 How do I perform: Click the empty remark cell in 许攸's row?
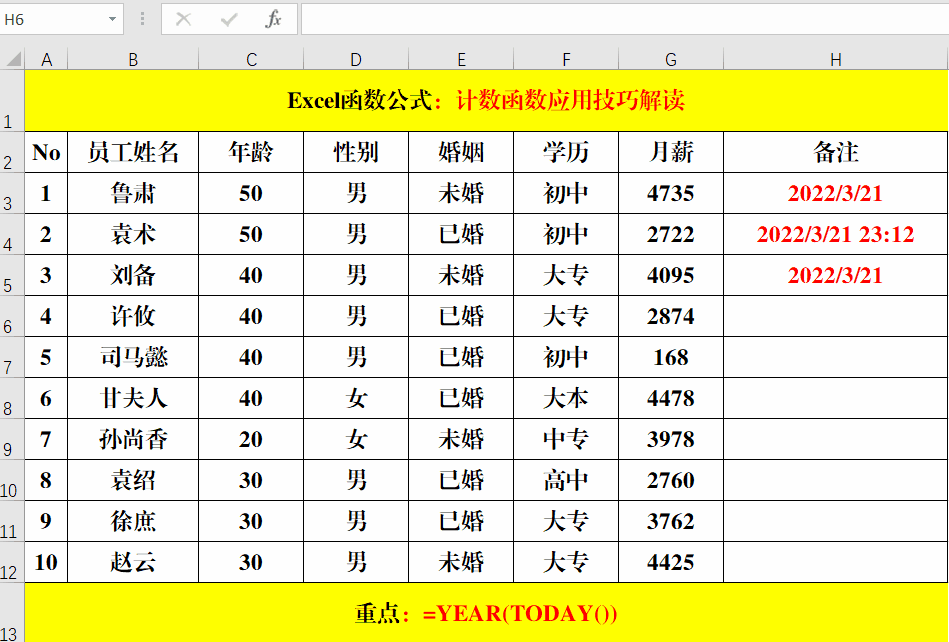836,316
